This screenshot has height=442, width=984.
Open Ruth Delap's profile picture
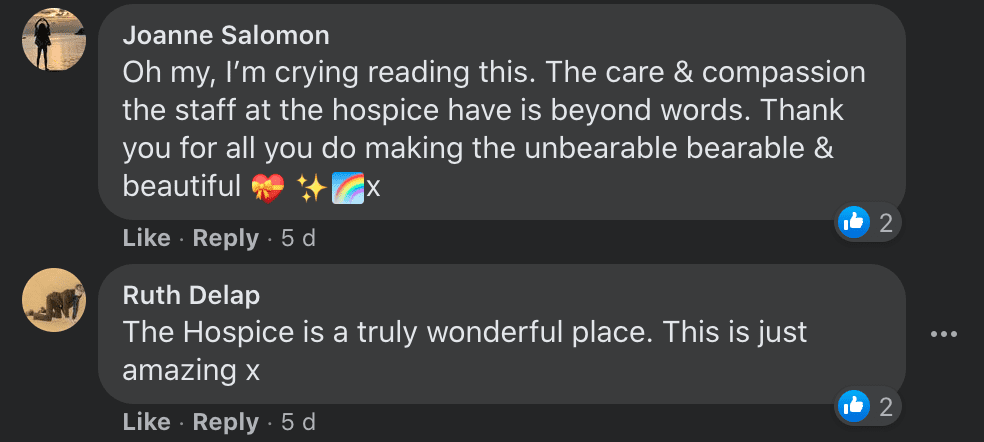coord(54,299)
